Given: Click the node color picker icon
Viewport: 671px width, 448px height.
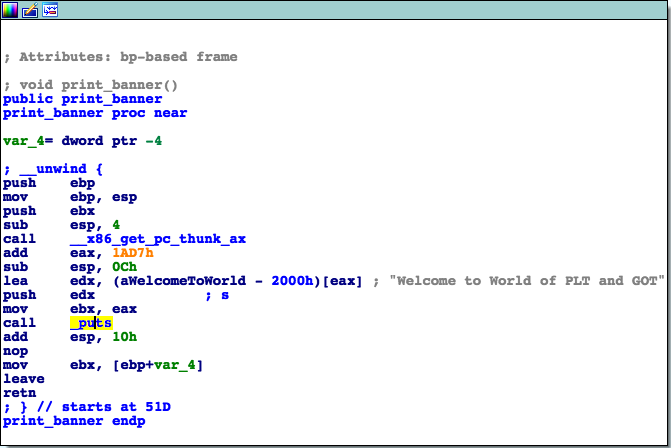Looking at the screenshot, I should (9, 10).
